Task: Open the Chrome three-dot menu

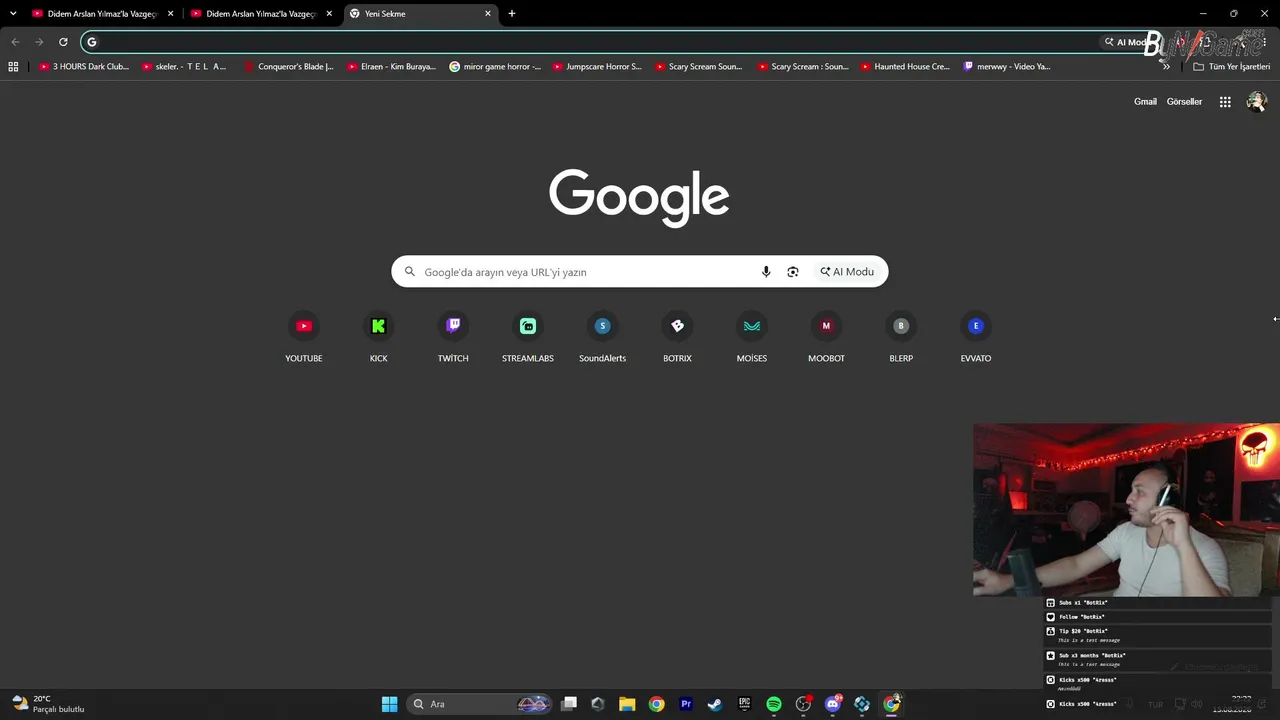Action: 1264,42
